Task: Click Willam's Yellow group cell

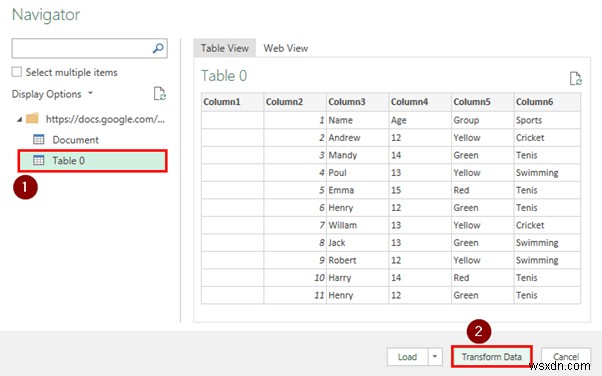Action: pyautogui.click(x=483, y=225)
